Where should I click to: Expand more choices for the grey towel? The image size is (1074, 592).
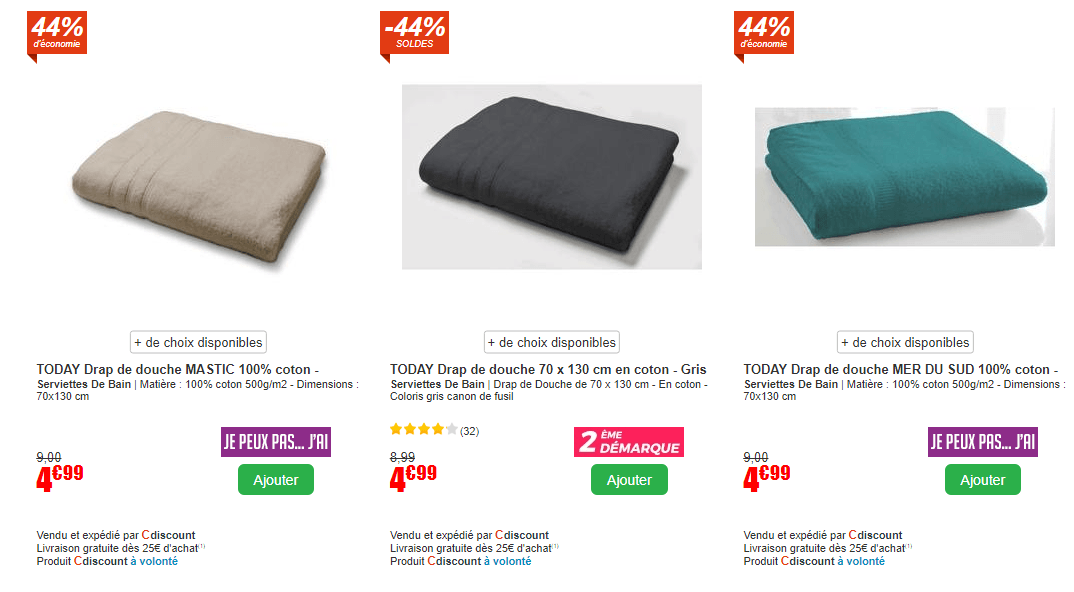point(552,342)
